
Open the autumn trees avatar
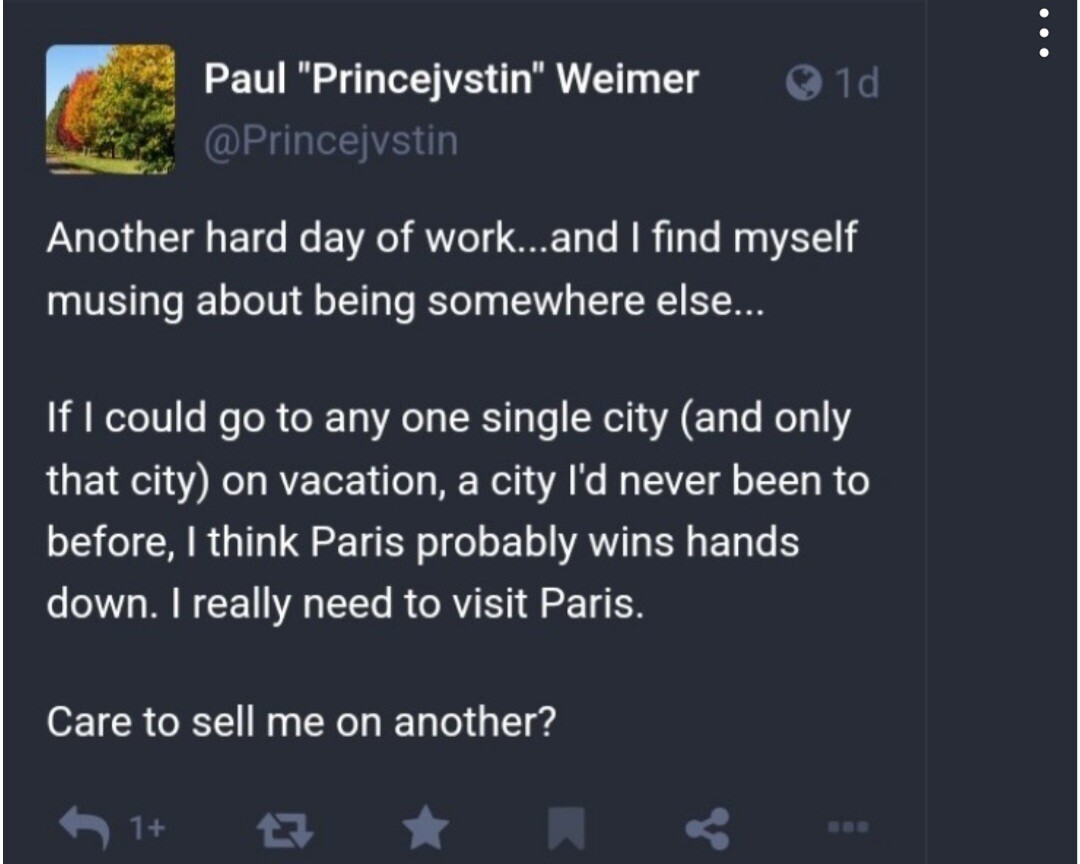click(x=110, y=109)
